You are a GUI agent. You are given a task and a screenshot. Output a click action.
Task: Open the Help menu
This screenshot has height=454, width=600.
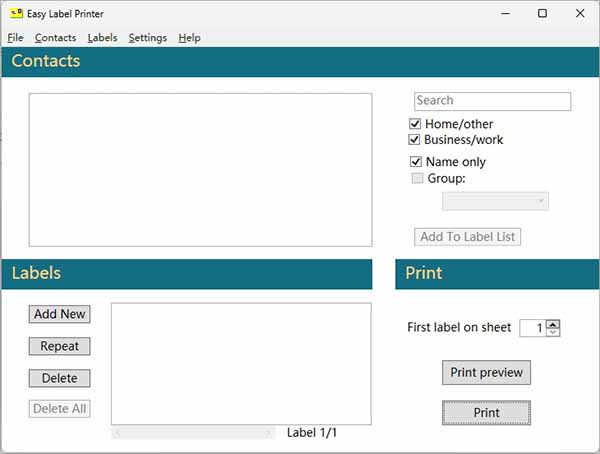coord(189,38)
